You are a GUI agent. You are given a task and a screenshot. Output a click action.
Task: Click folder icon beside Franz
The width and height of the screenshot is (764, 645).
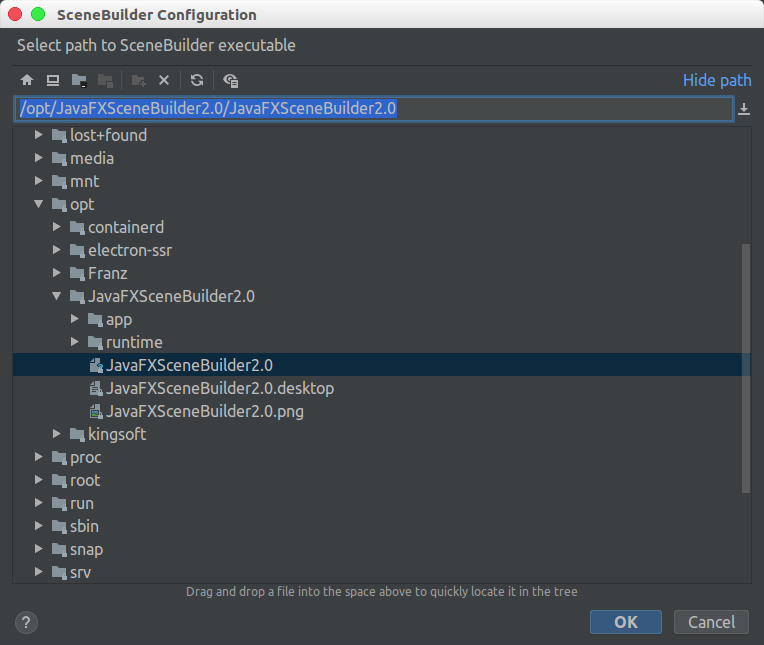coord(77,273)
